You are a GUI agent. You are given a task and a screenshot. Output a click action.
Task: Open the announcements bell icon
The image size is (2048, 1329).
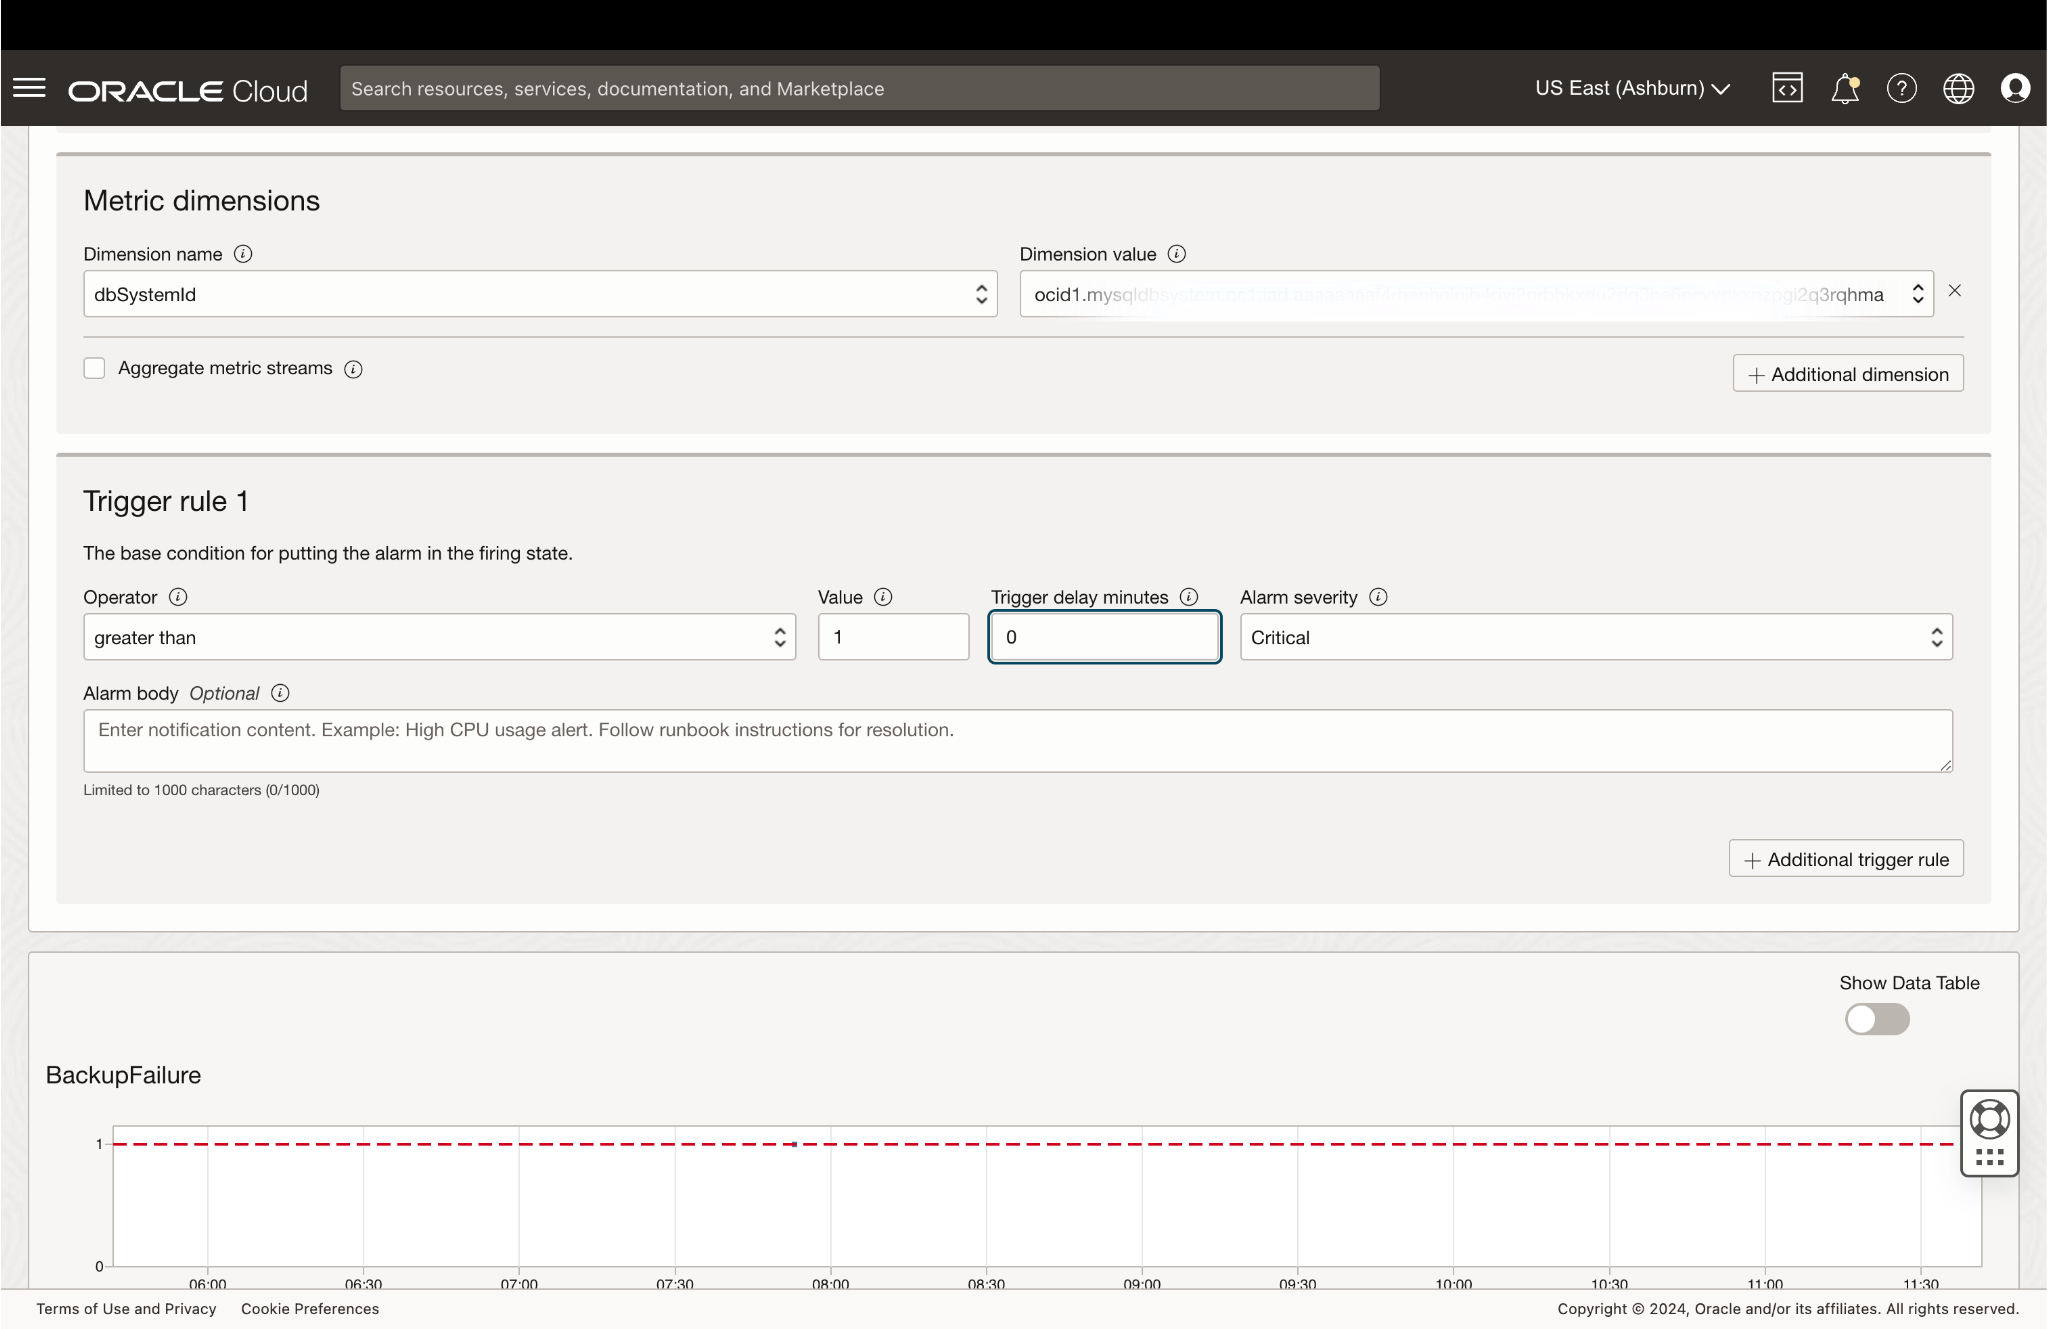1844,89
